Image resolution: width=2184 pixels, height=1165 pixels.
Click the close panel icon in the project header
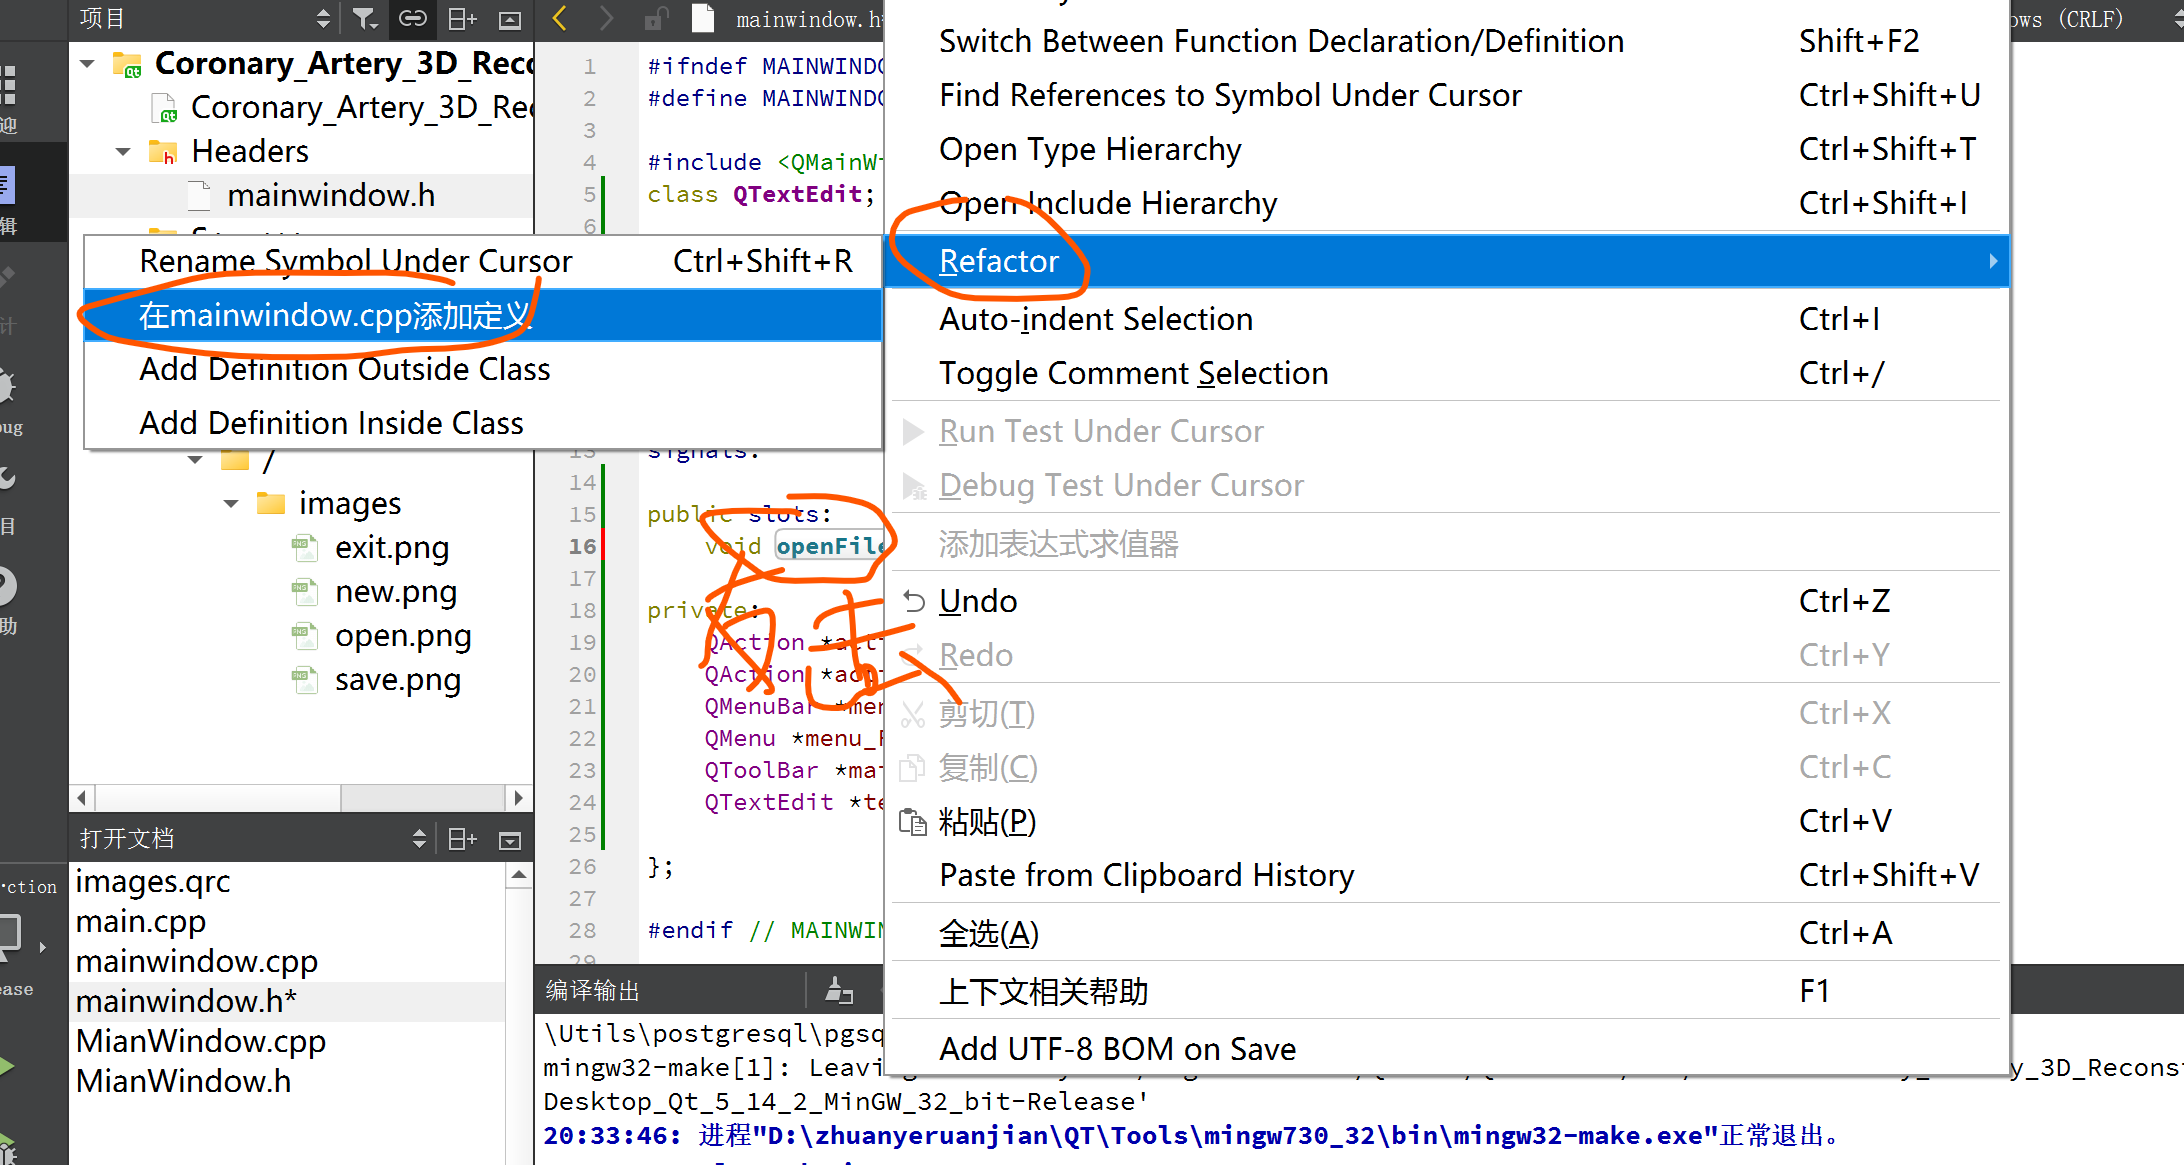pyautogui.click(x=510, y=19)
